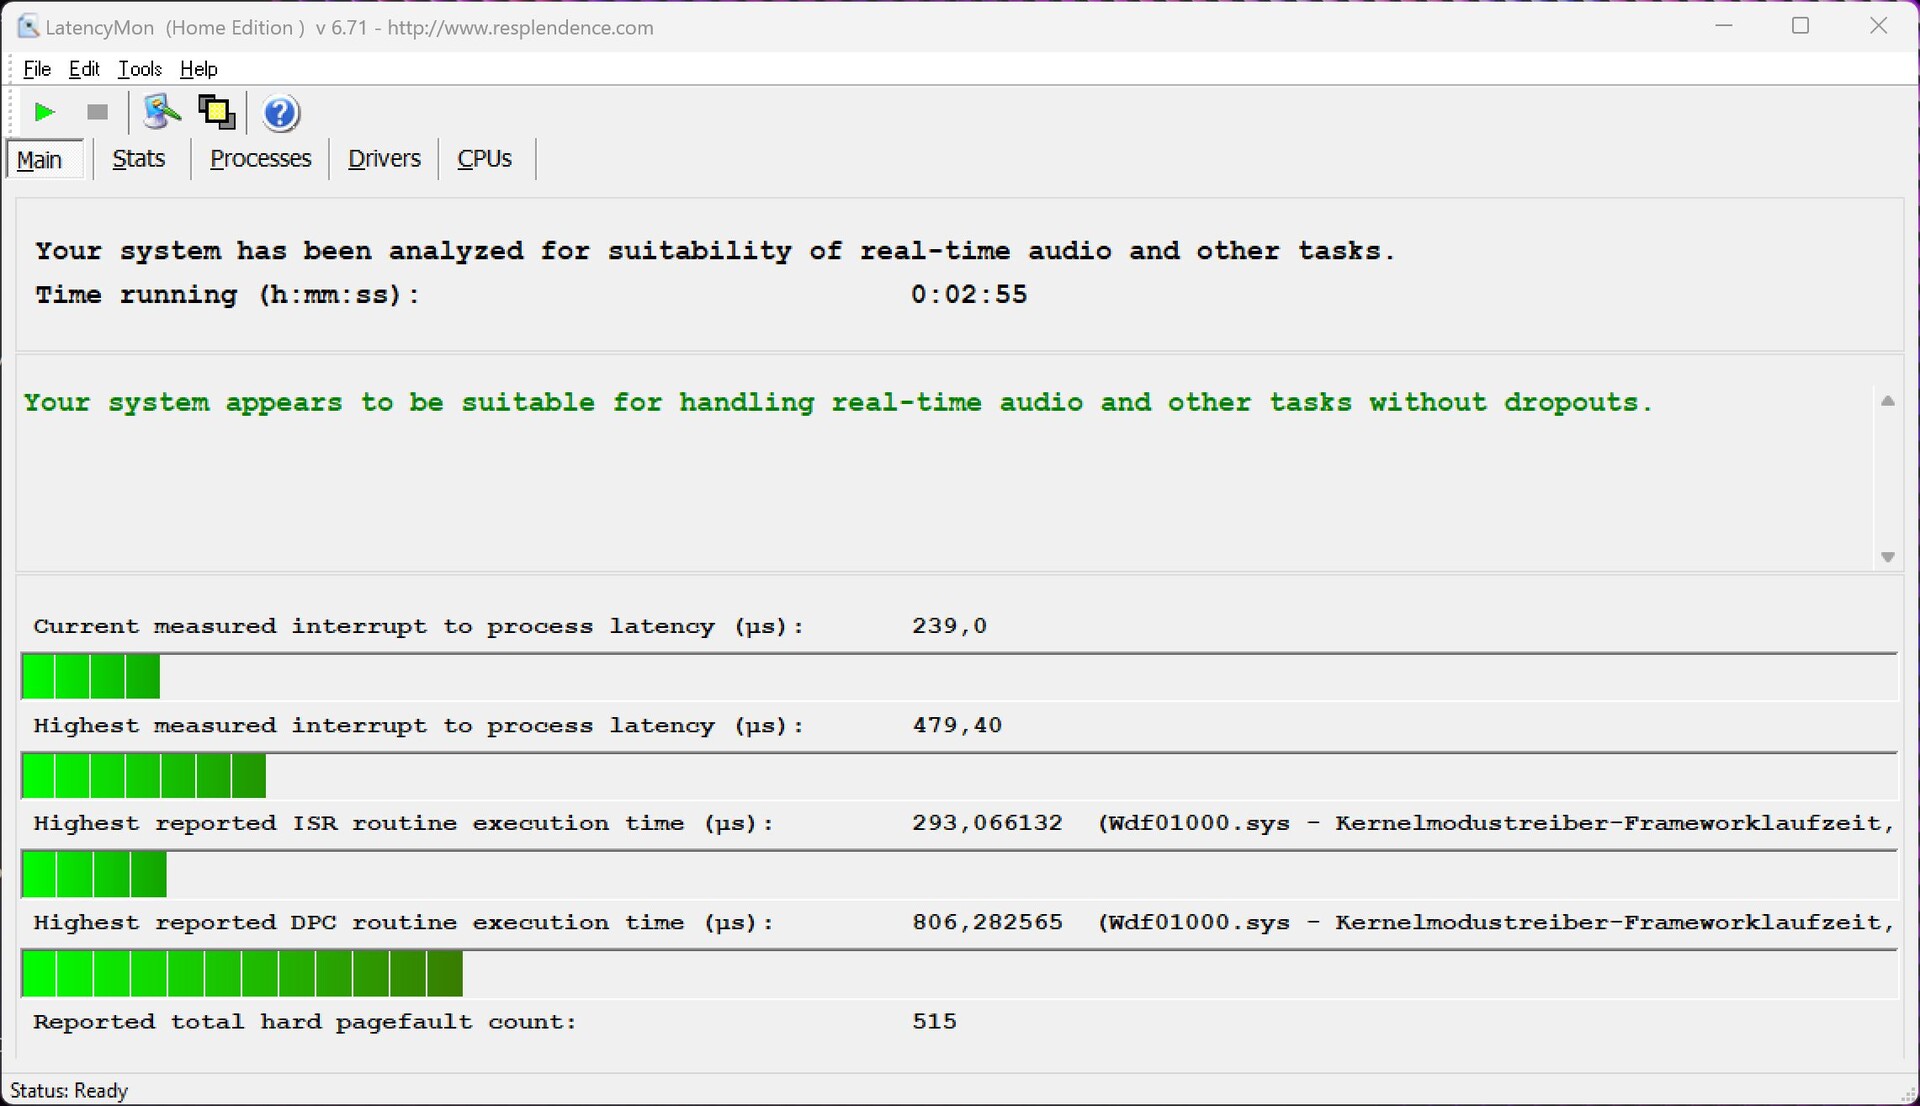The width and height of the screenshot is (1920, 1106).
Task: Click the Status: Ready status bar text
Action: click(x=69, y=1090)
